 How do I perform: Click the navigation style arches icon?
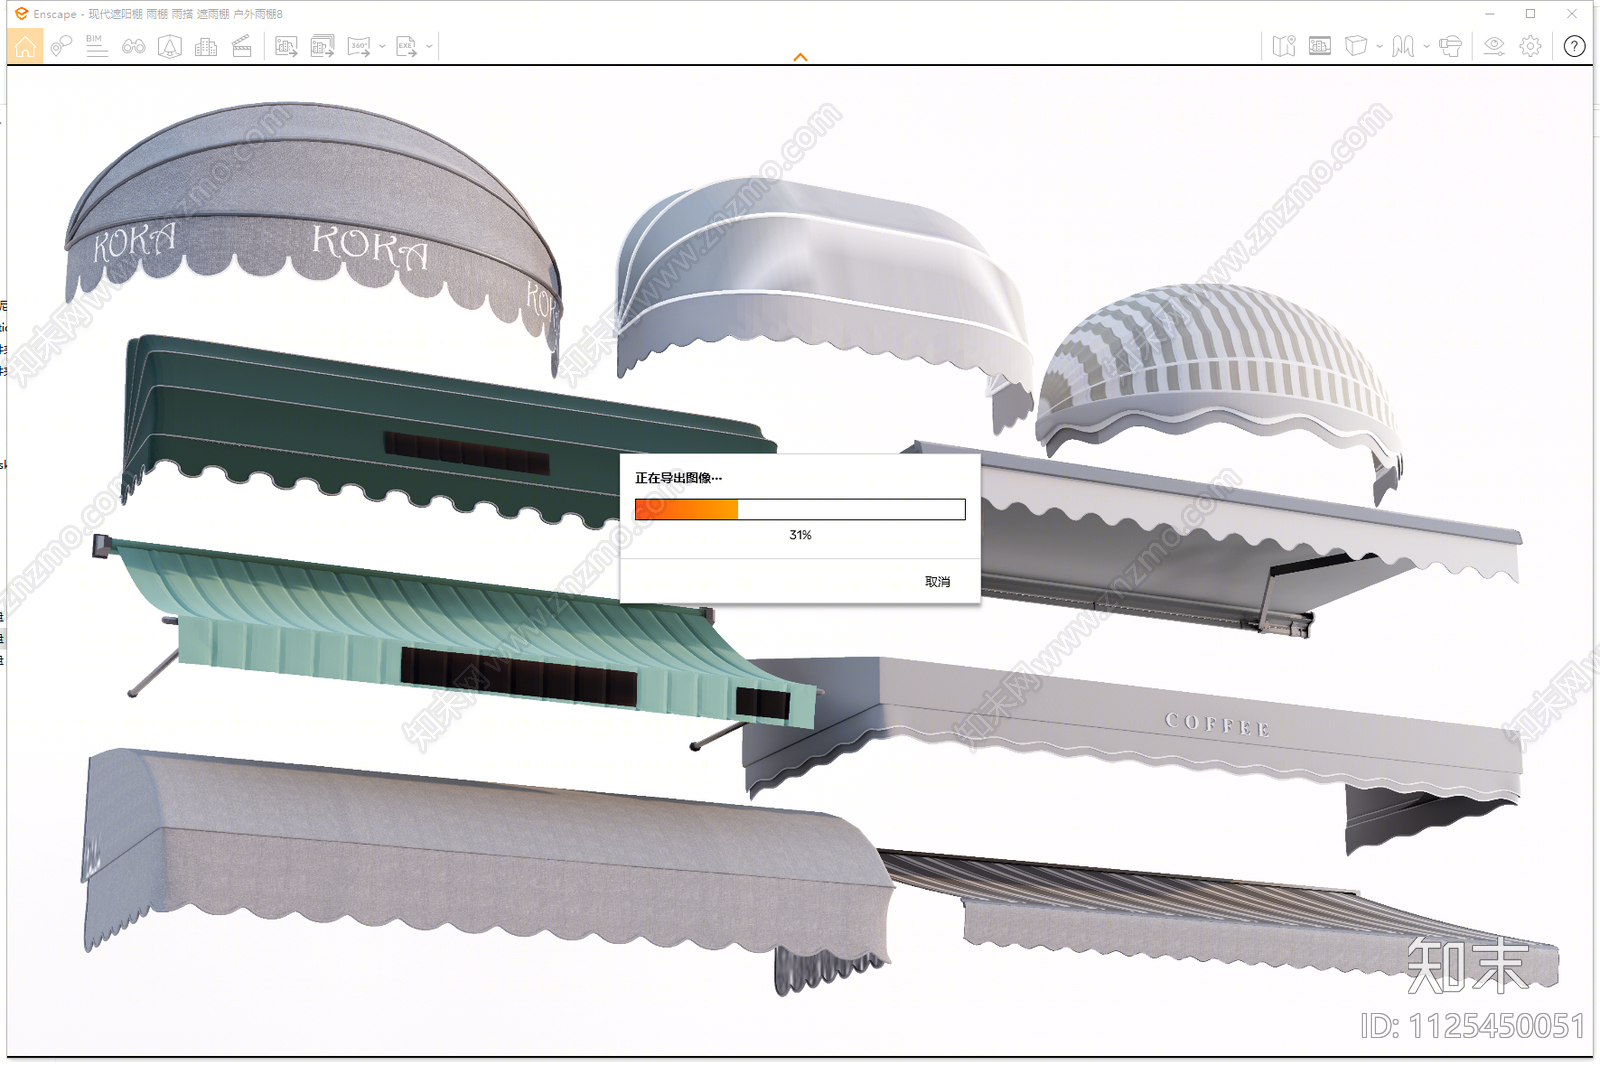click(1403, 46)
